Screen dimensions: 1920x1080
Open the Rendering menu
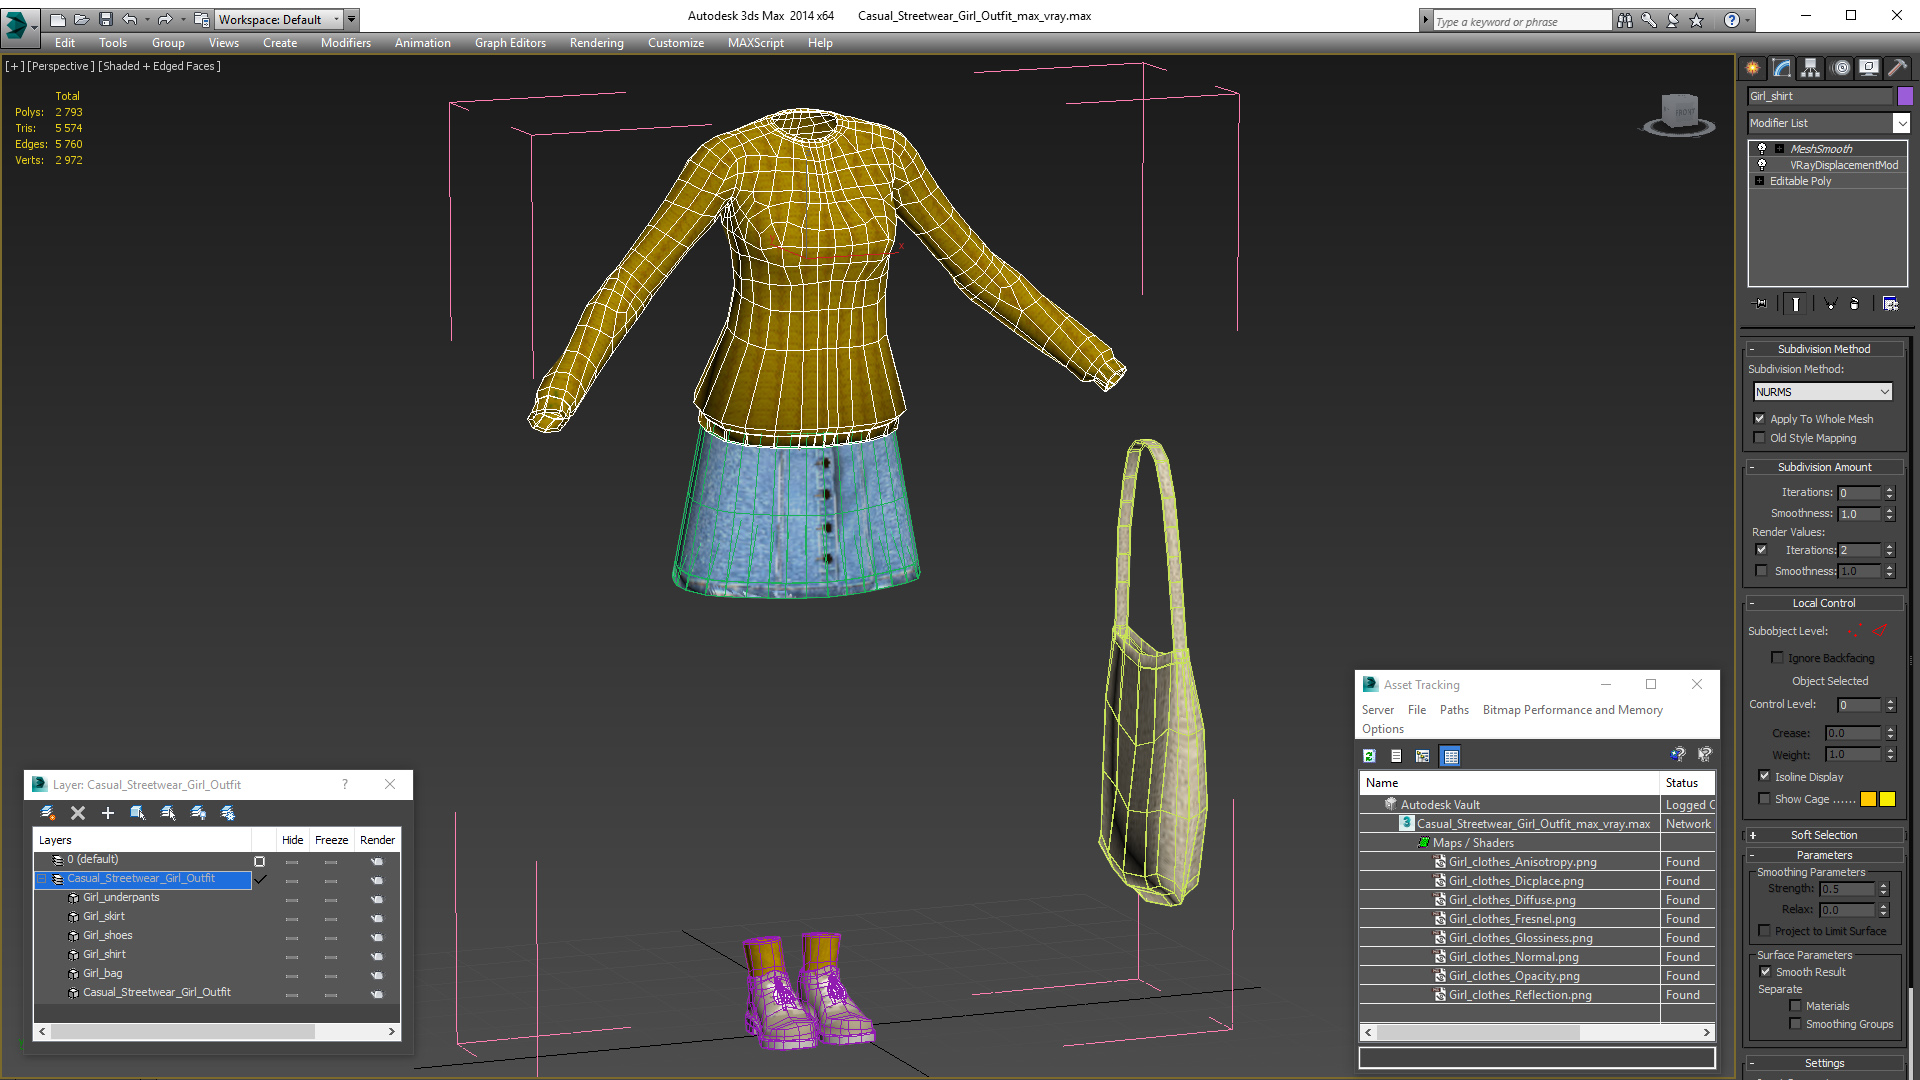click(x=596, y=43)
